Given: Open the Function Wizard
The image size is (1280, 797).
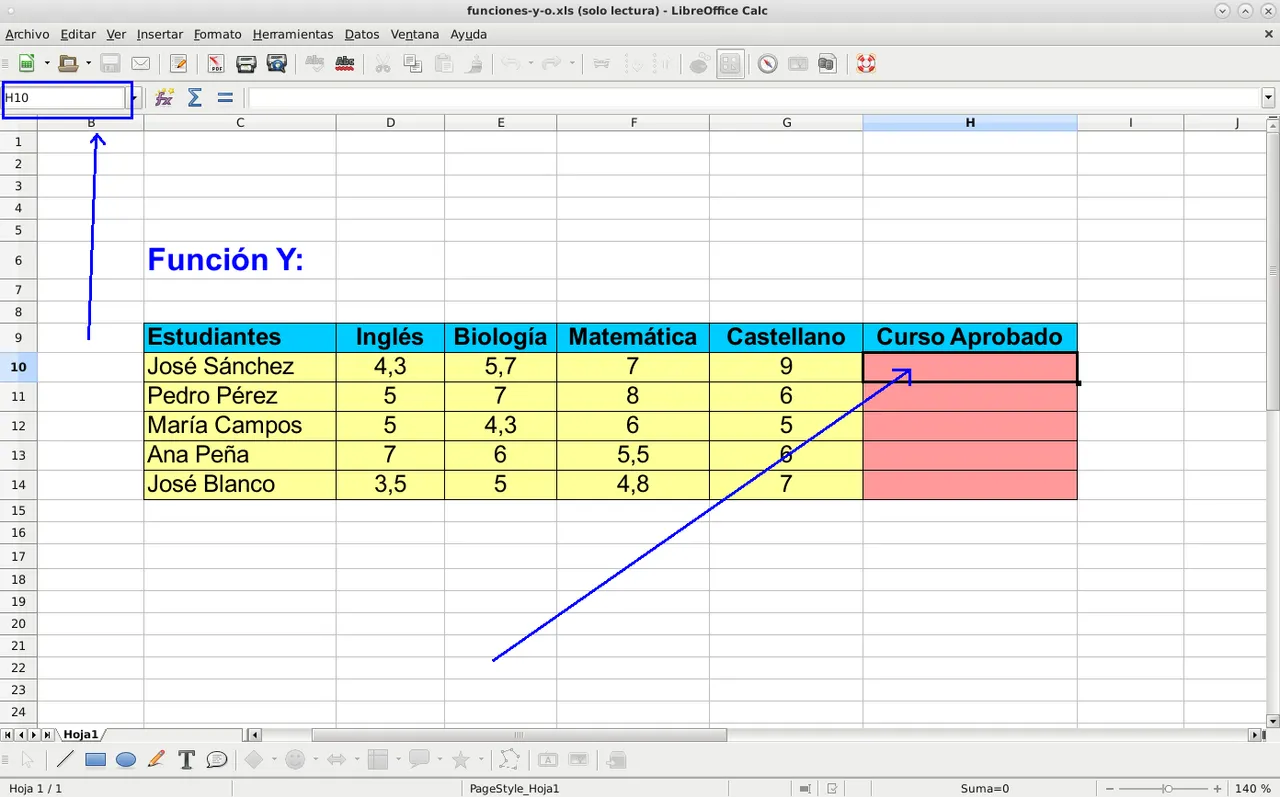Looking at the screenshot, I should (165, 98).
